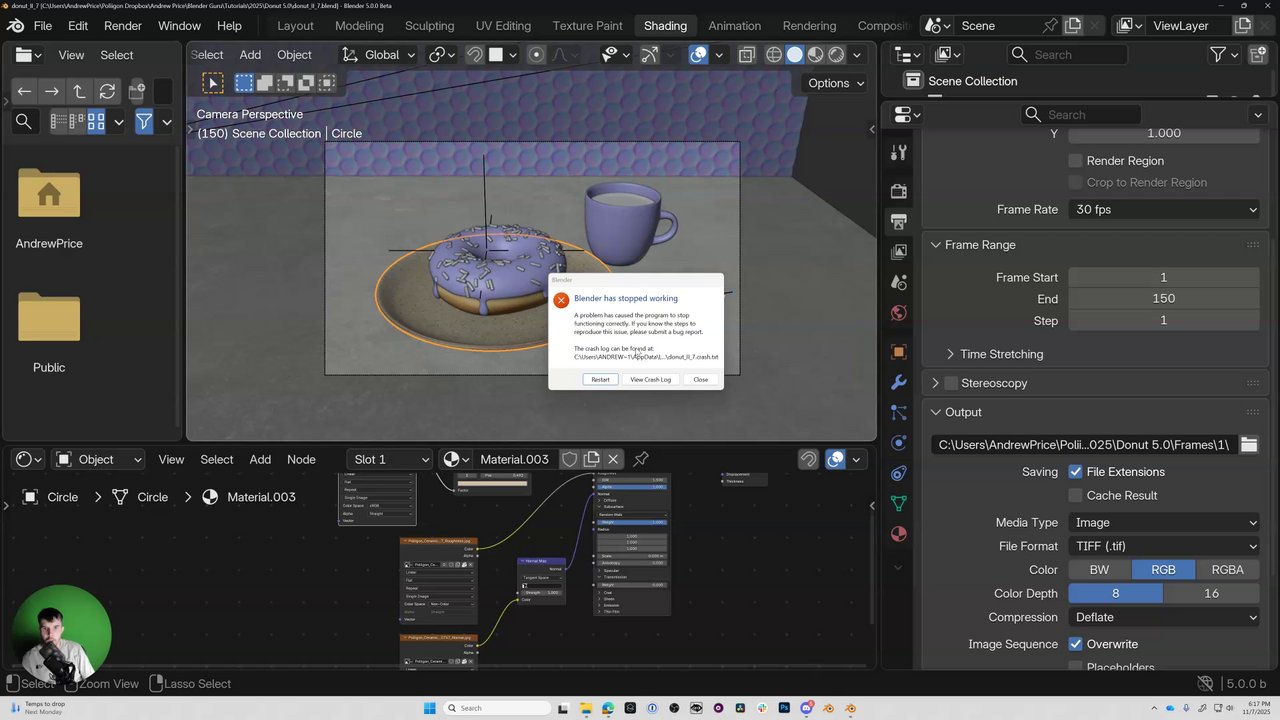Open the File Format TIFF dropdown
1280x720 pixels.
tap(1164, 546)
